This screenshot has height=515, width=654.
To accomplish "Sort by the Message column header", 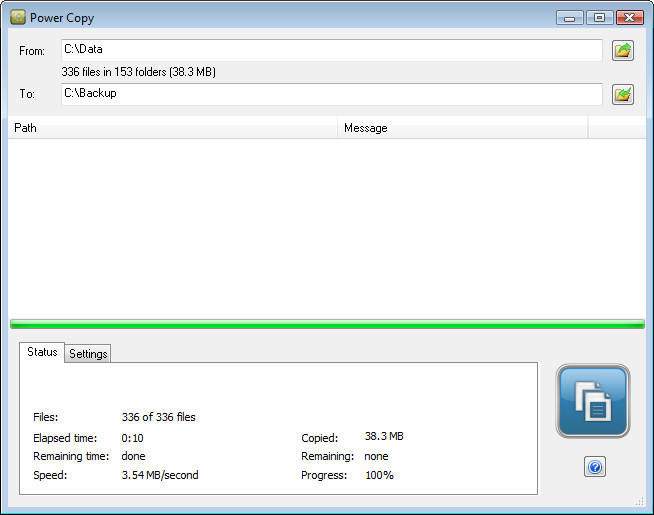I will [x=463, y=128].
